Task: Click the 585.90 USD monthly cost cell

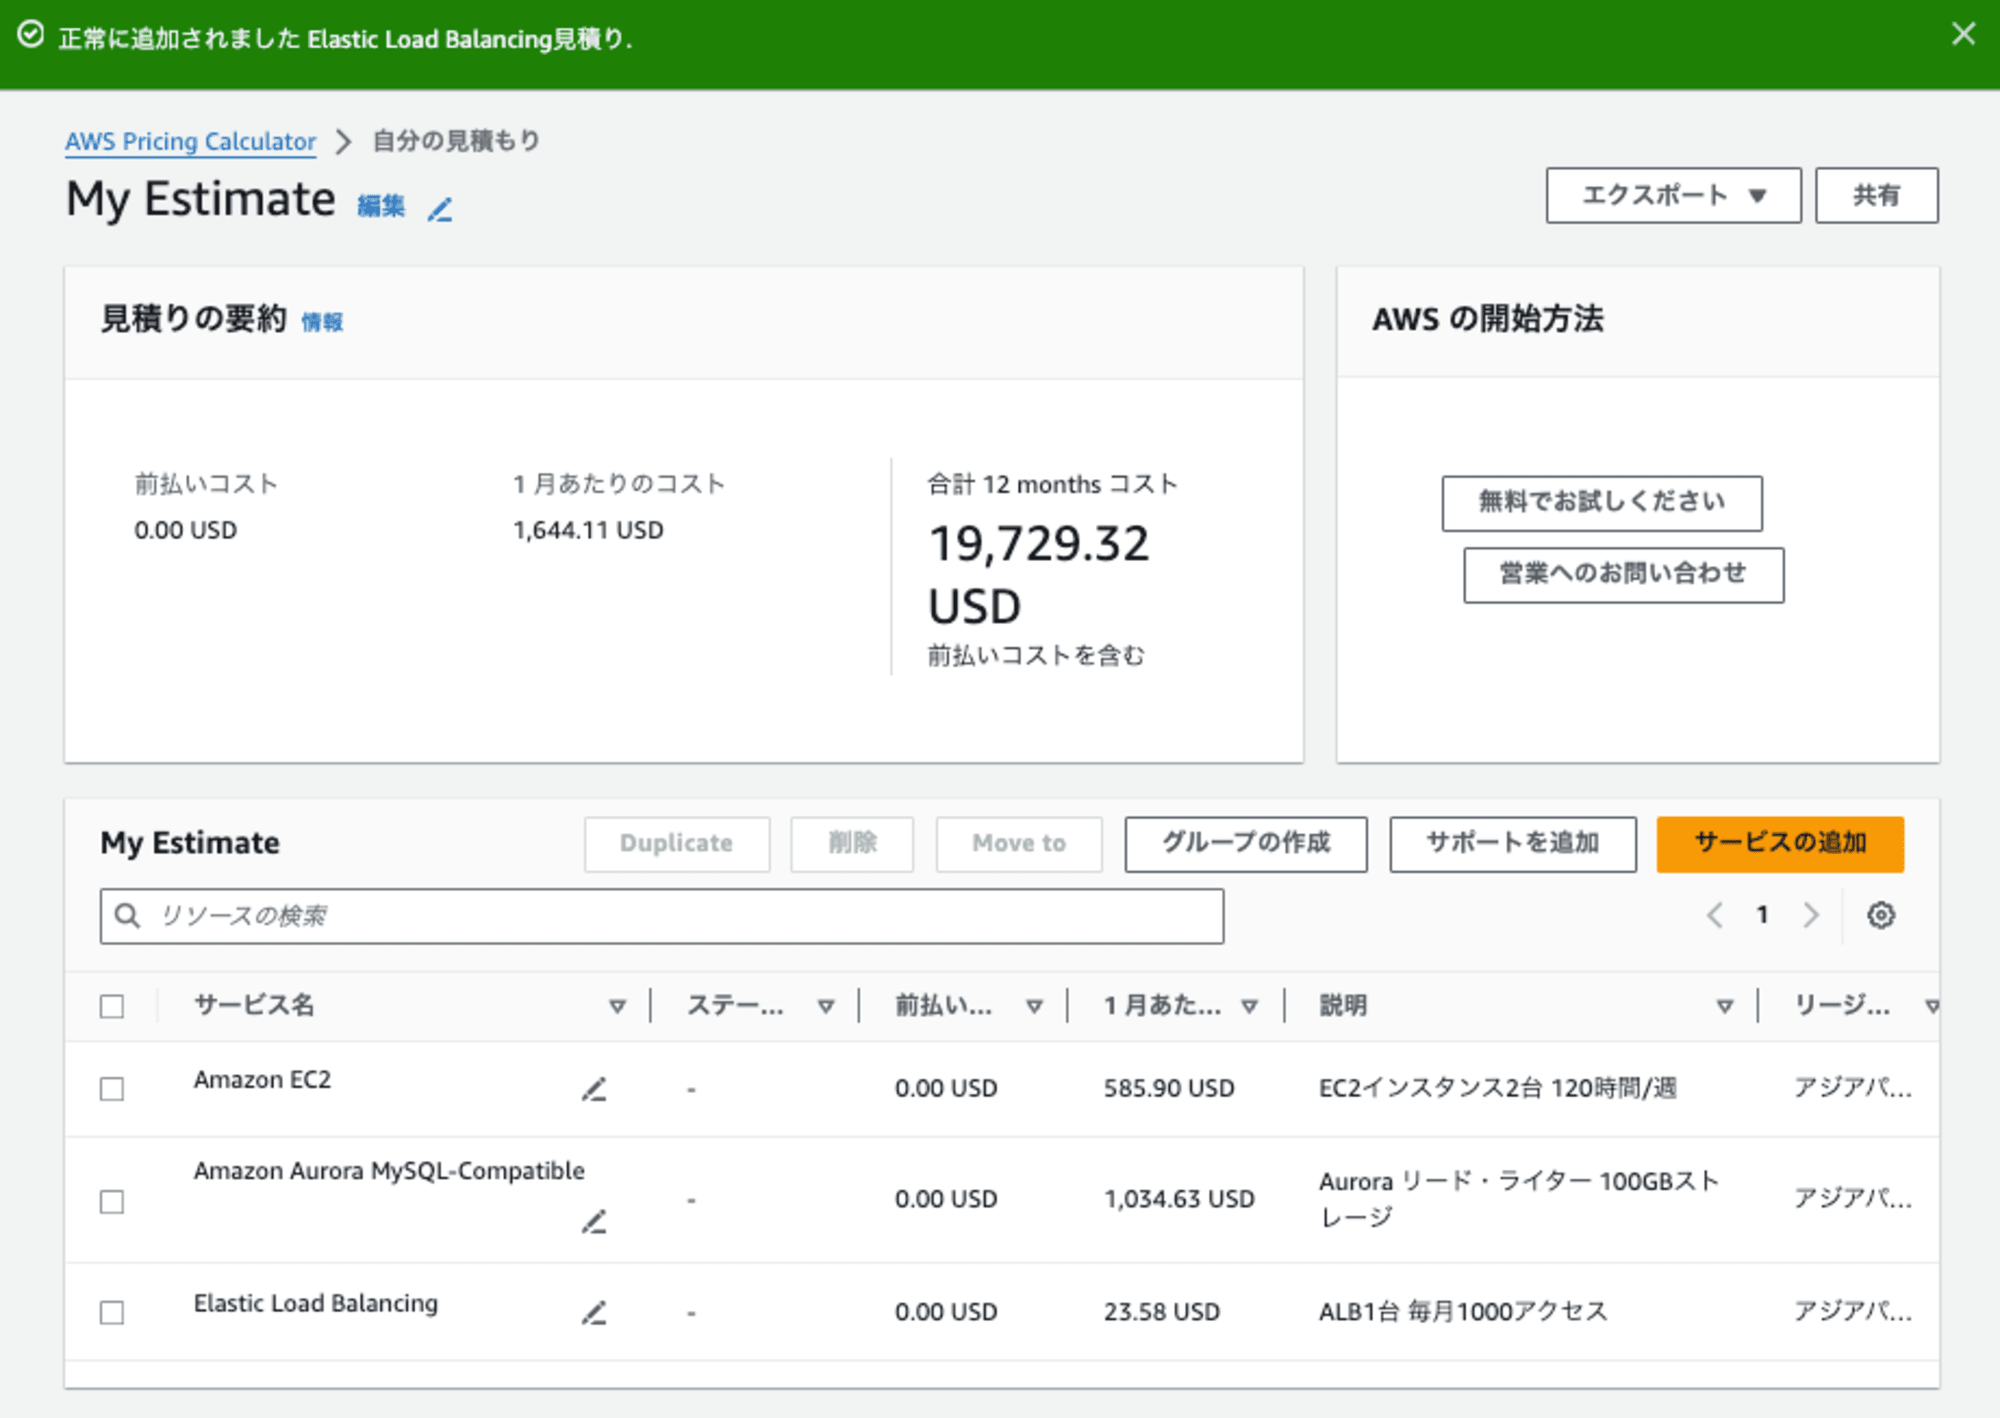Action: click(1169, 1088)
